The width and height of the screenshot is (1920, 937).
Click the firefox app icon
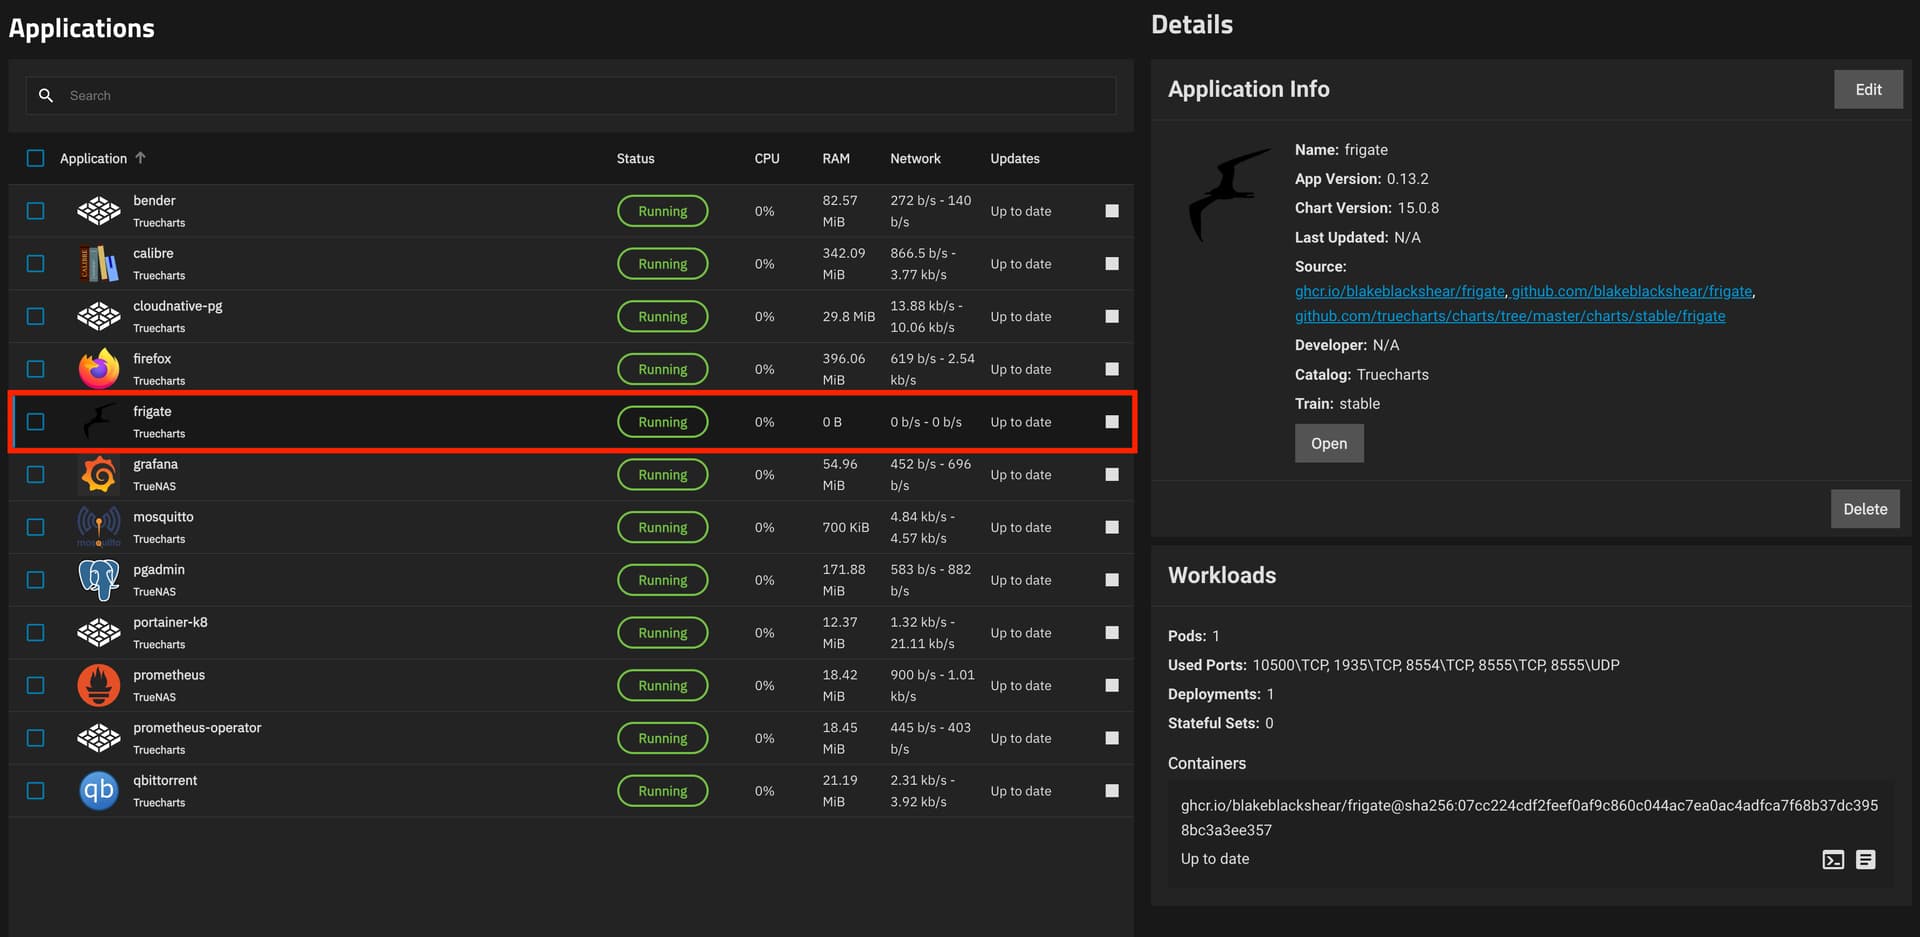point(99,369)
